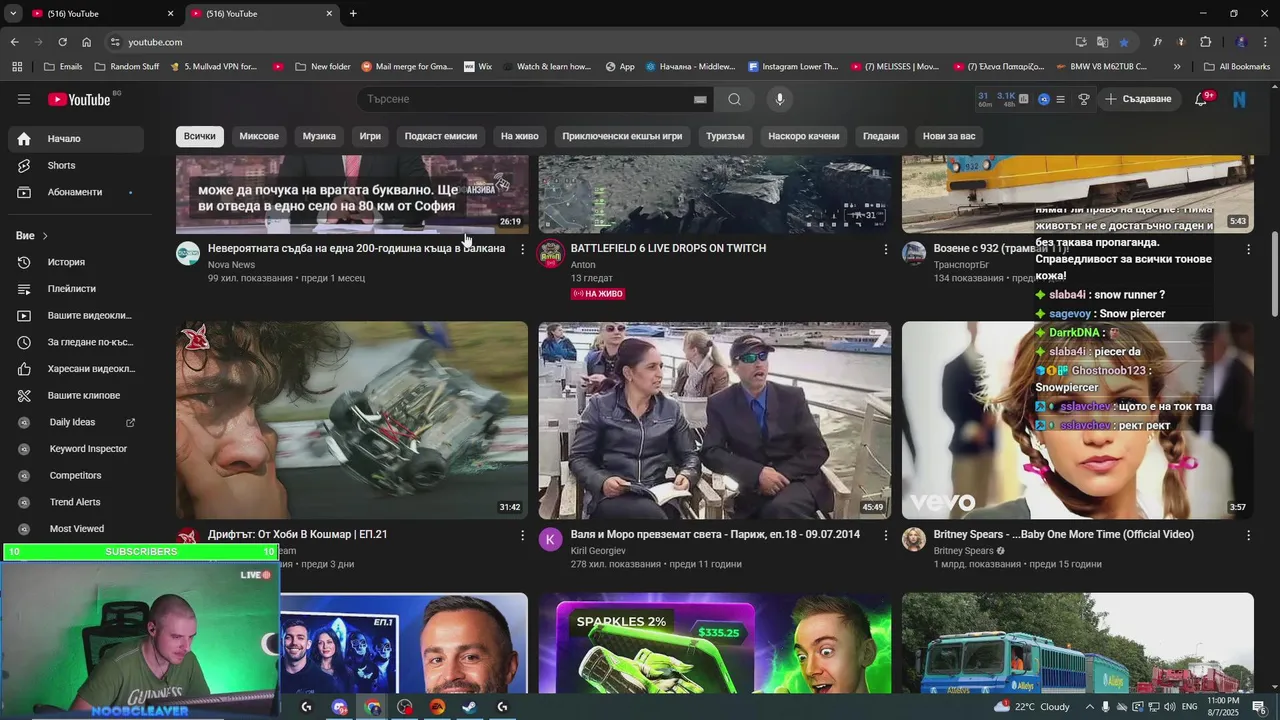1280x720 pixels.
Task: Open Chrome extensions puzzle icon
Action: tap(1205, 42)
